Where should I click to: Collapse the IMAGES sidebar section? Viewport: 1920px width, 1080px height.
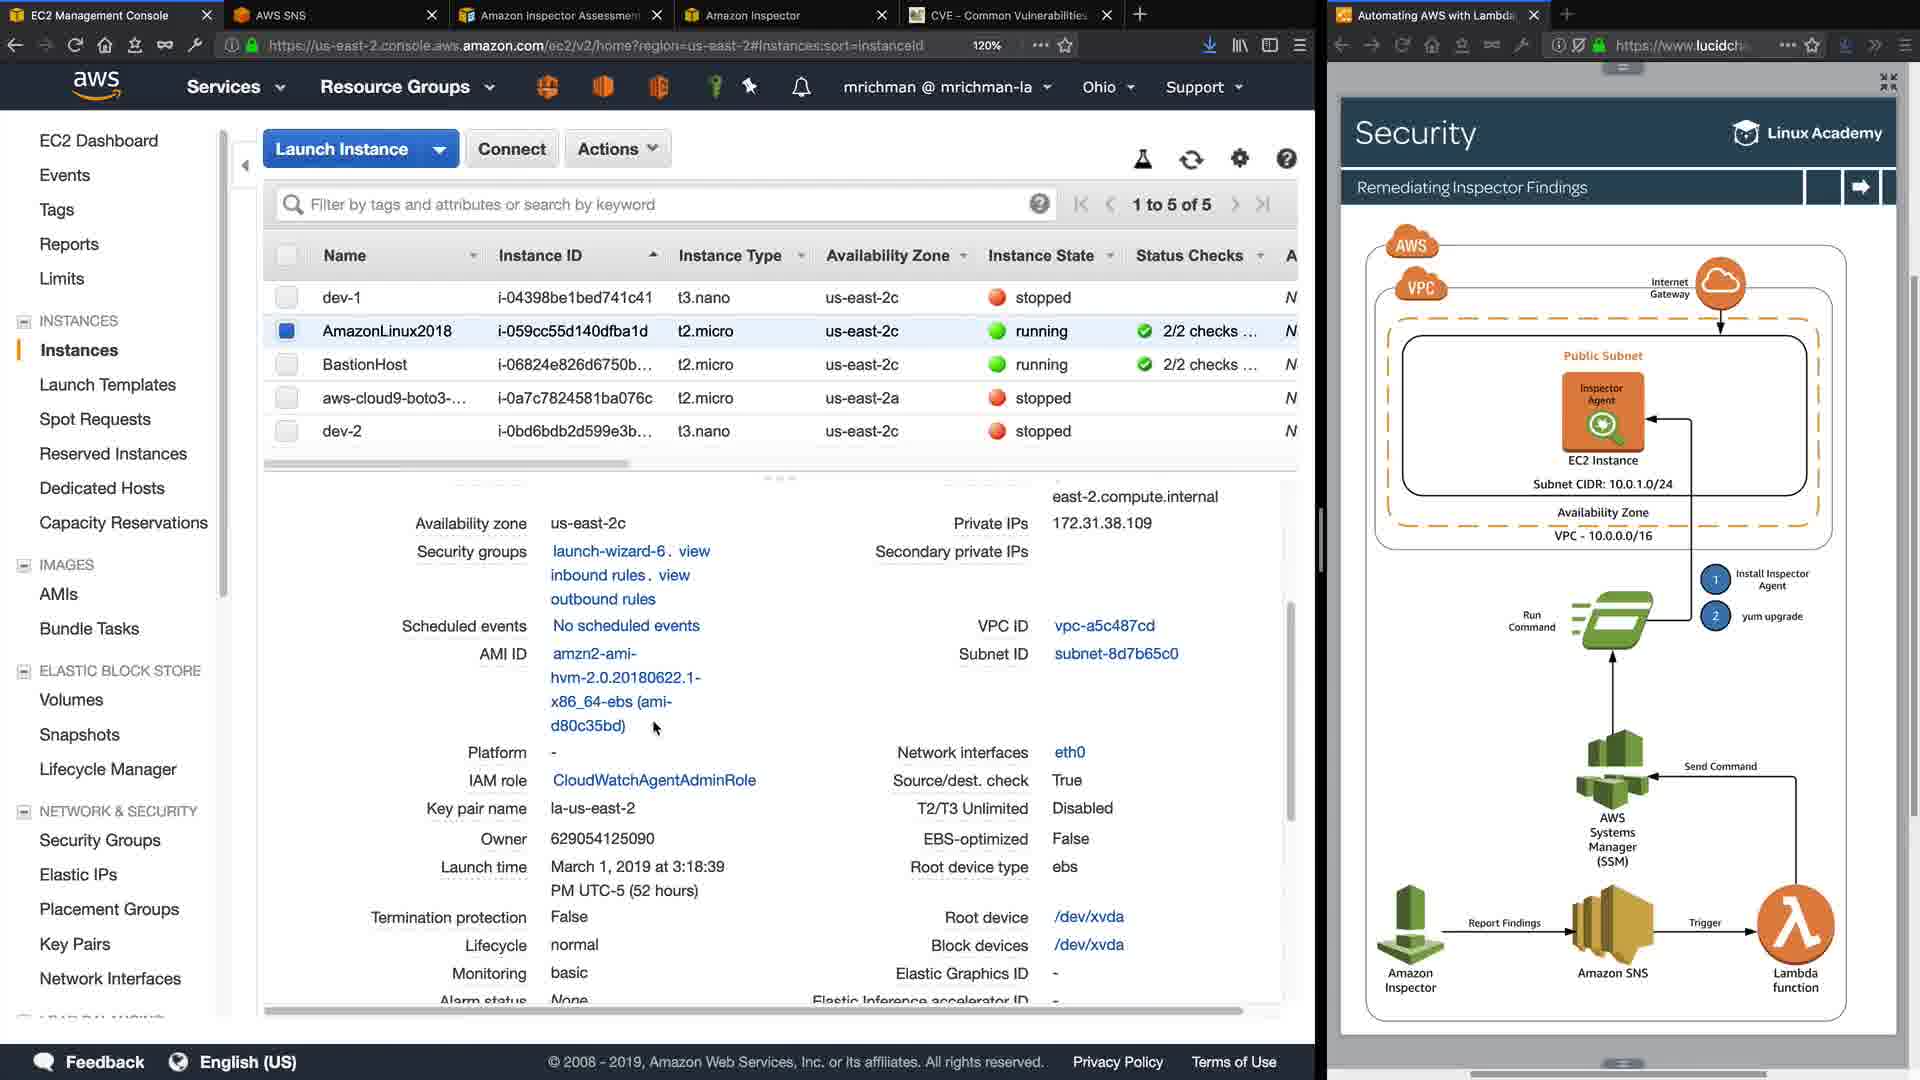(24, 565)
